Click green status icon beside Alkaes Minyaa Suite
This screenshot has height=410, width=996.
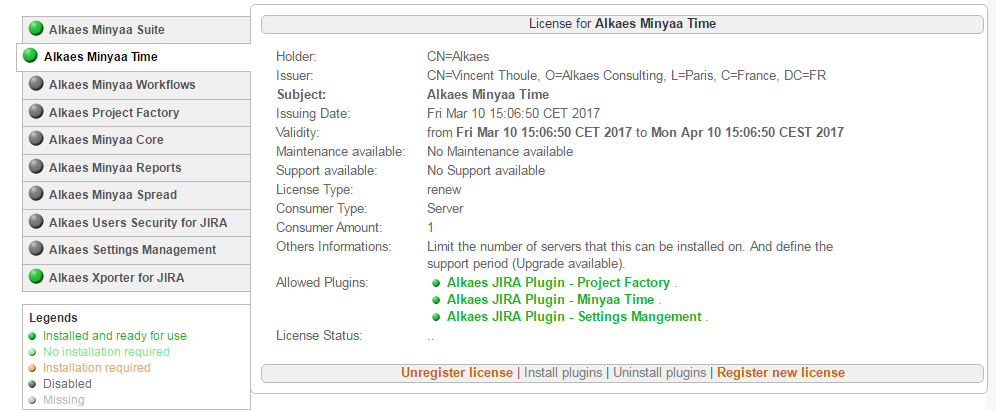(x=37, y=30)
